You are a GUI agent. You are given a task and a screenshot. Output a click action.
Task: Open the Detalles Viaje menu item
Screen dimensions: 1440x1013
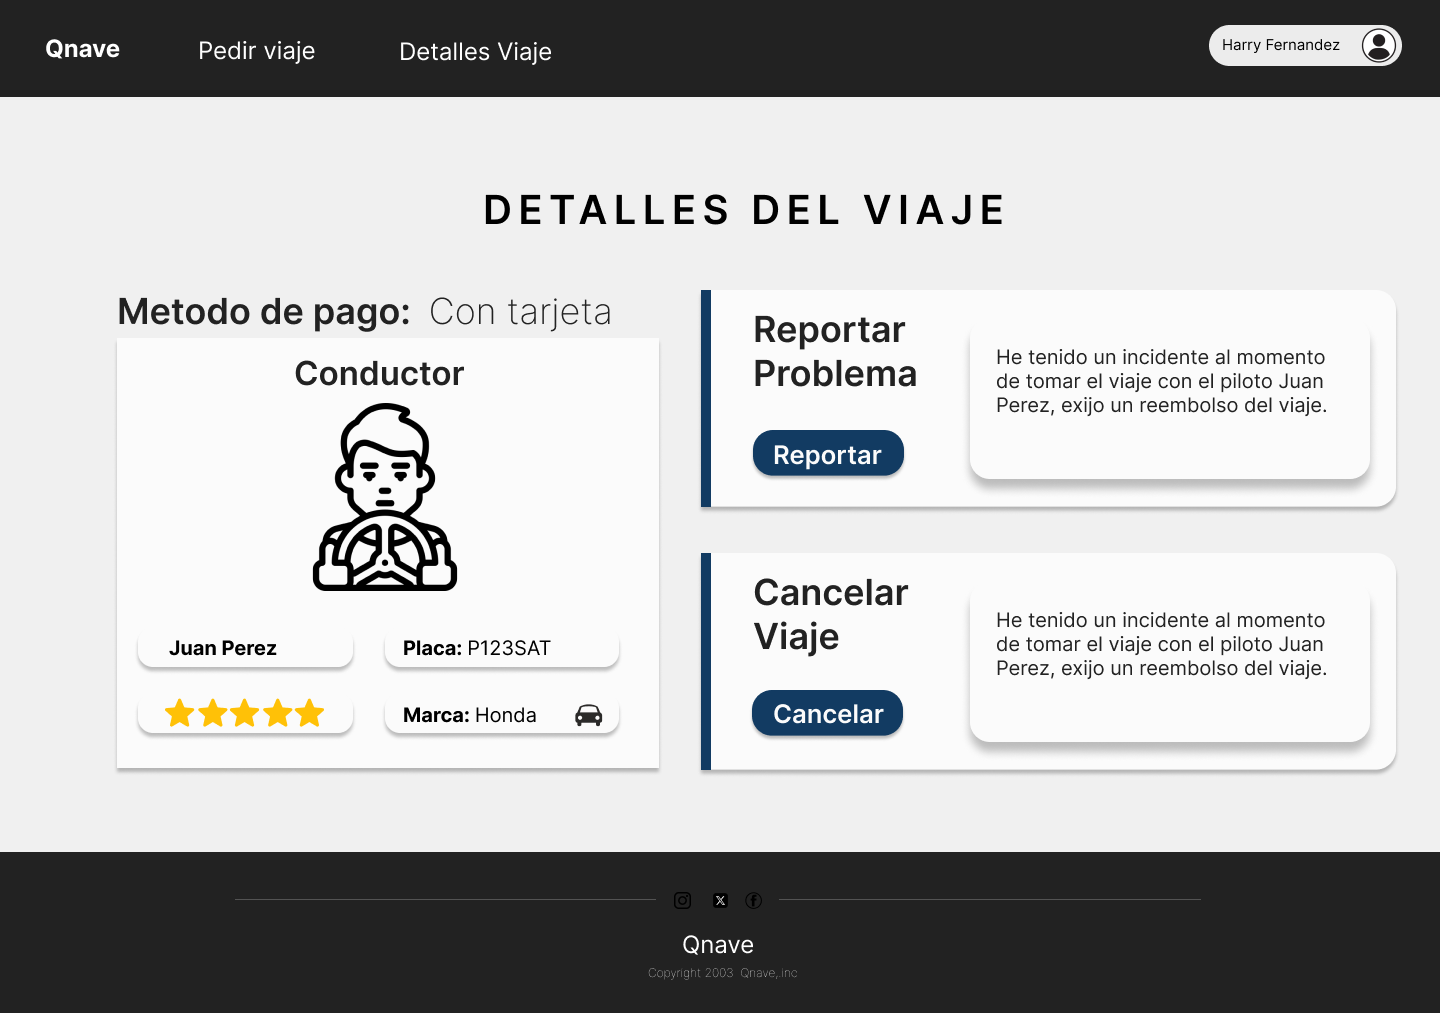pos(475,52)
